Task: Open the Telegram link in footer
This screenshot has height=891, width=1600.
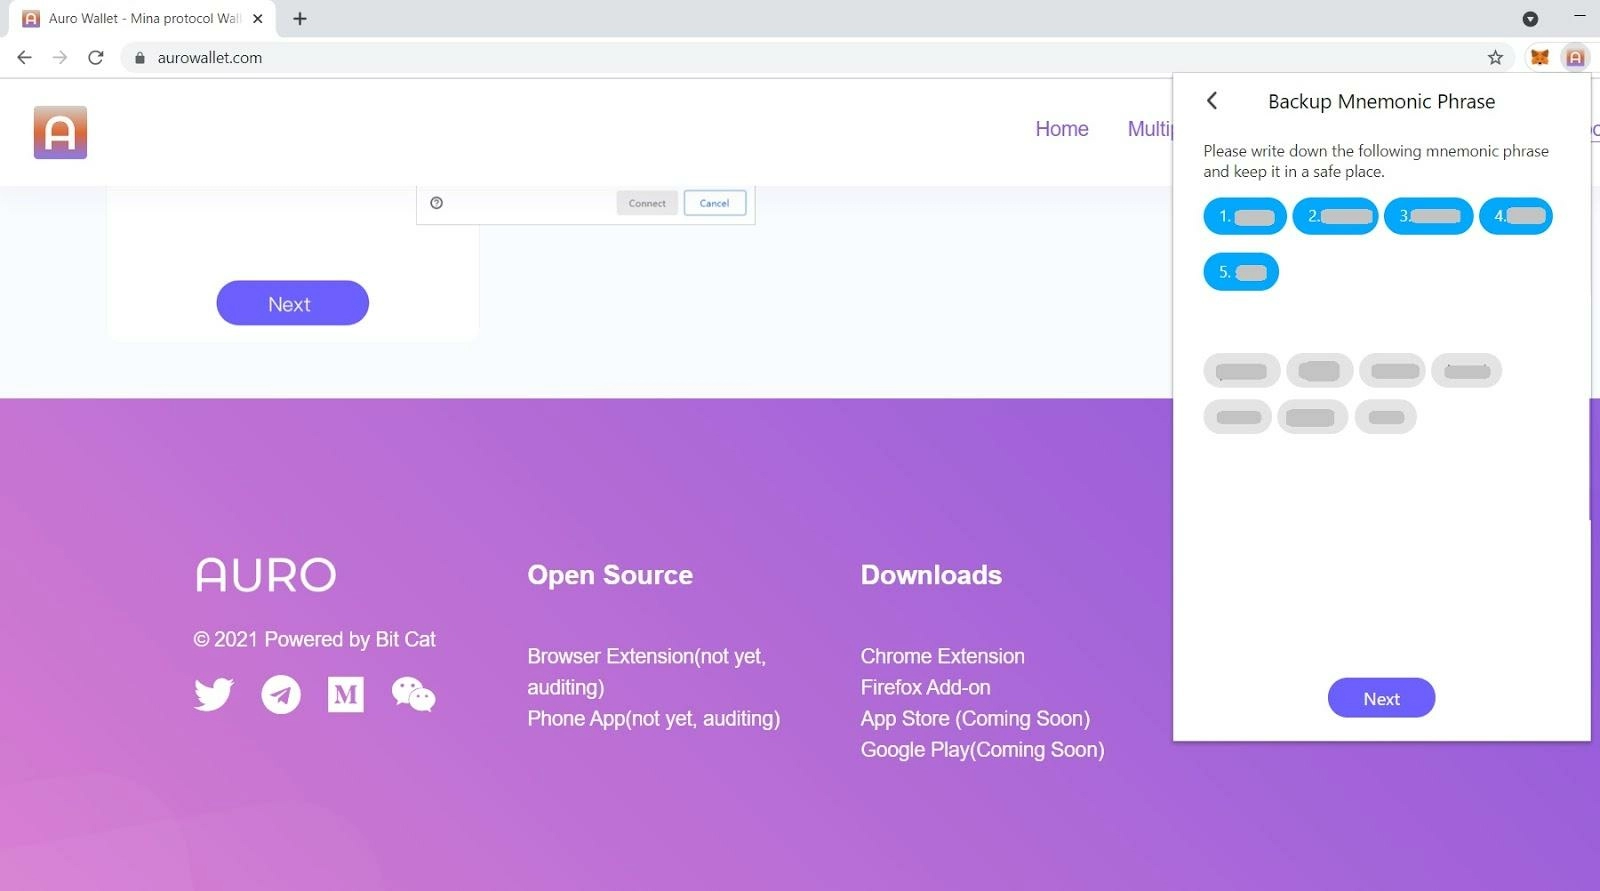Action: coord(281,694)
